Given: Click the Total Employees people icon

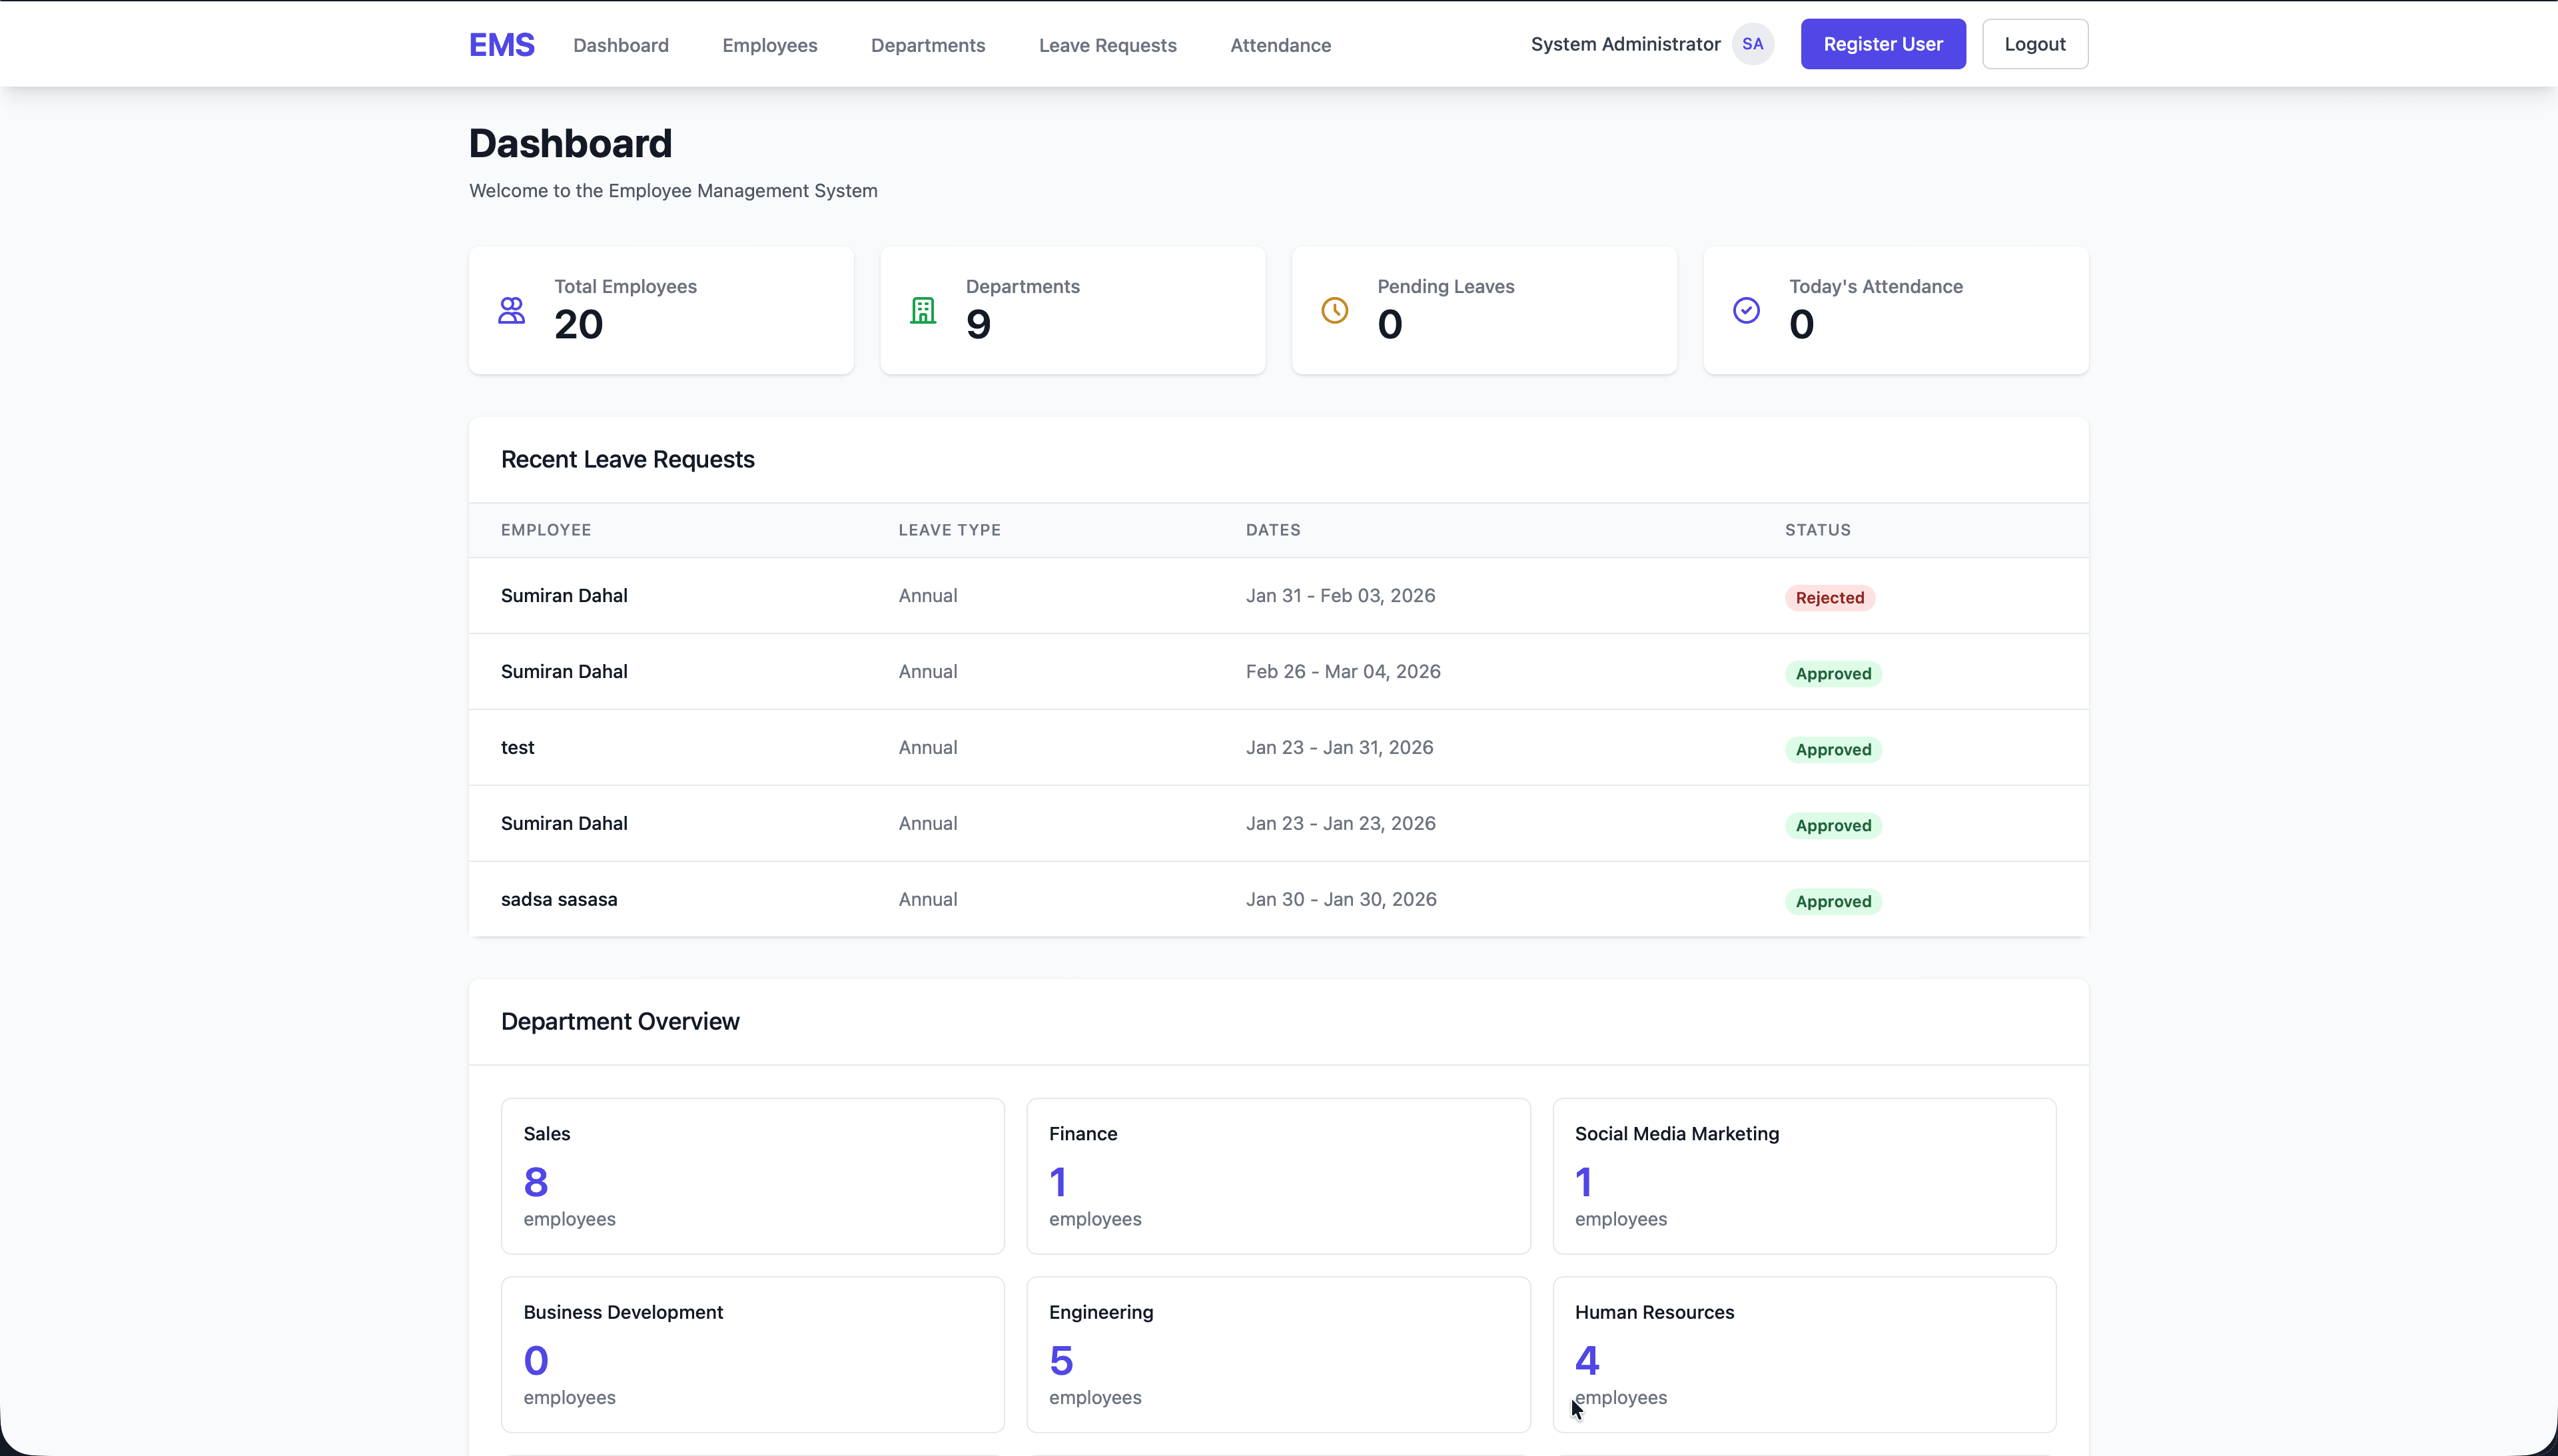Looking at the screenshot, I should (x=512, y=310).
